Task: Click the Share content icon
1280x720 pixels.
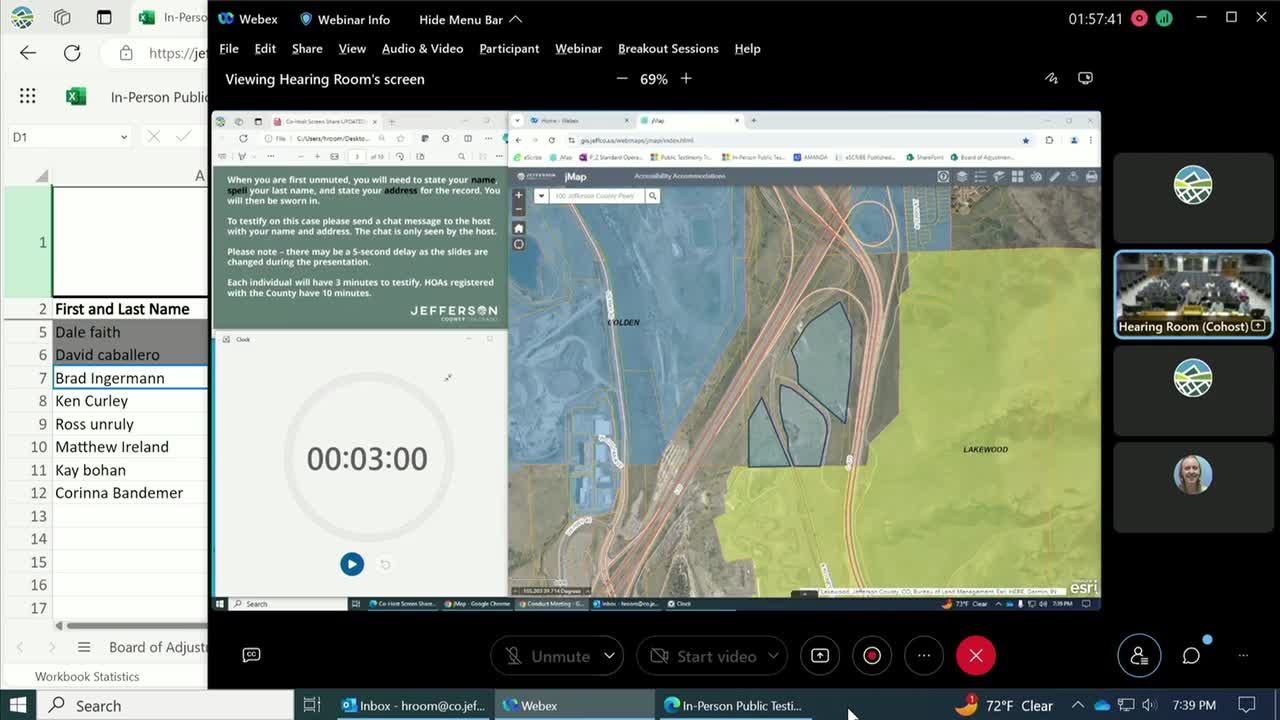Action: coord(820,656)
